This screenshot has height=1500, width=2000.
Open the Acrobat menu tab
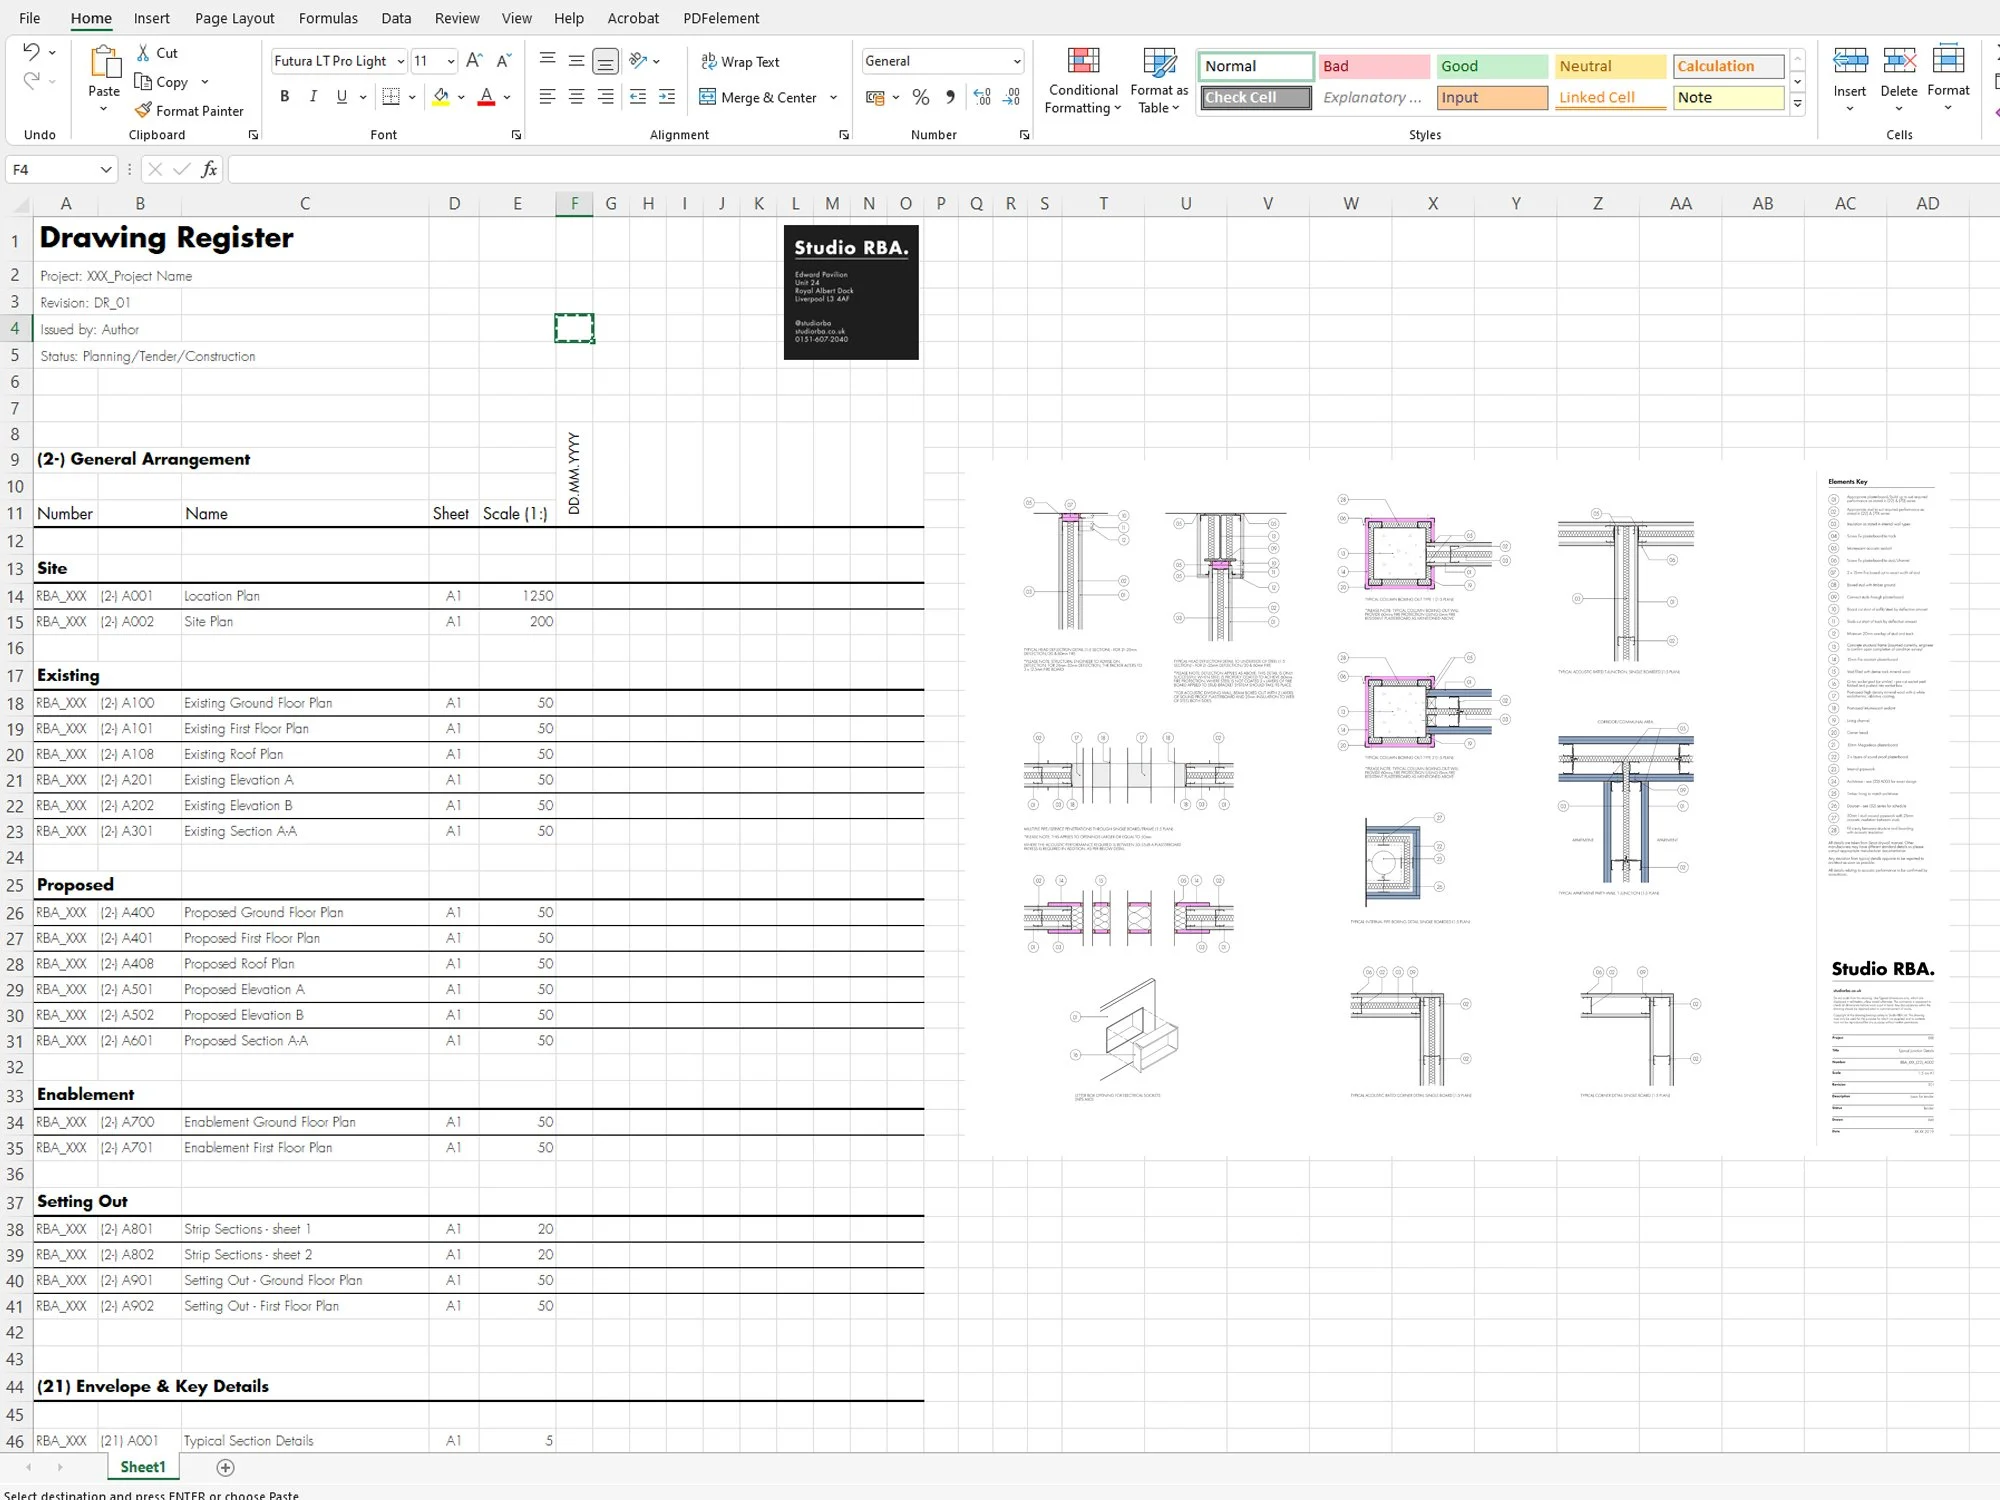633,18
